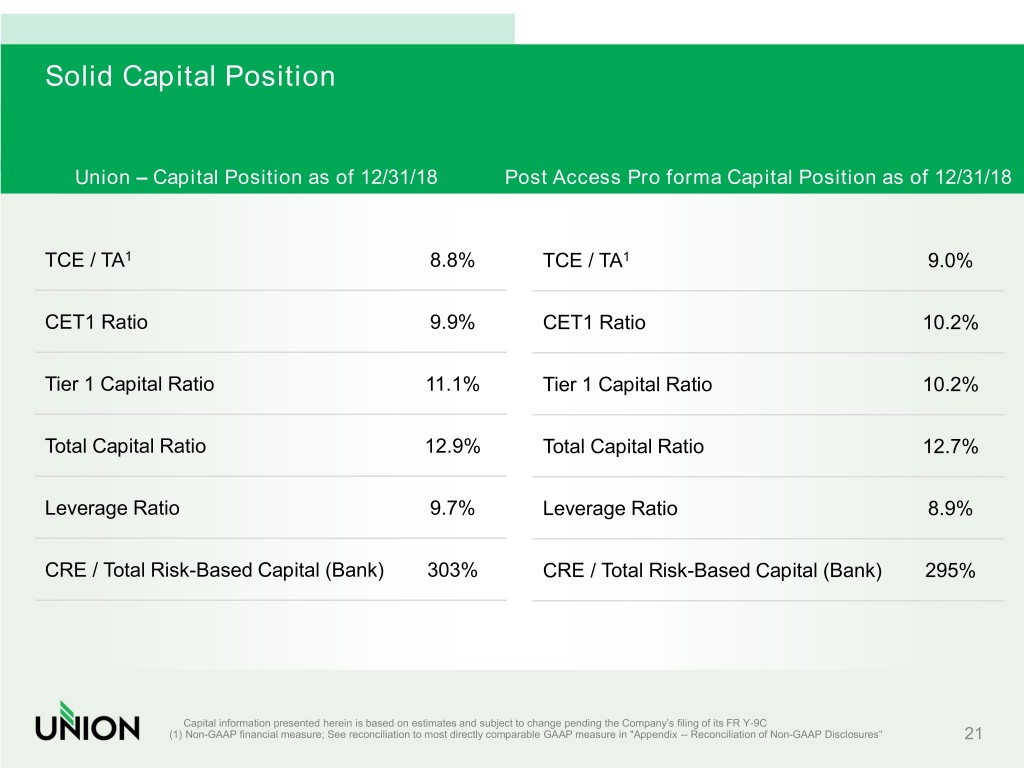Click the 8.8% TCE / TA value
The height and width of the screenshot is (768, 1024).
452,261
